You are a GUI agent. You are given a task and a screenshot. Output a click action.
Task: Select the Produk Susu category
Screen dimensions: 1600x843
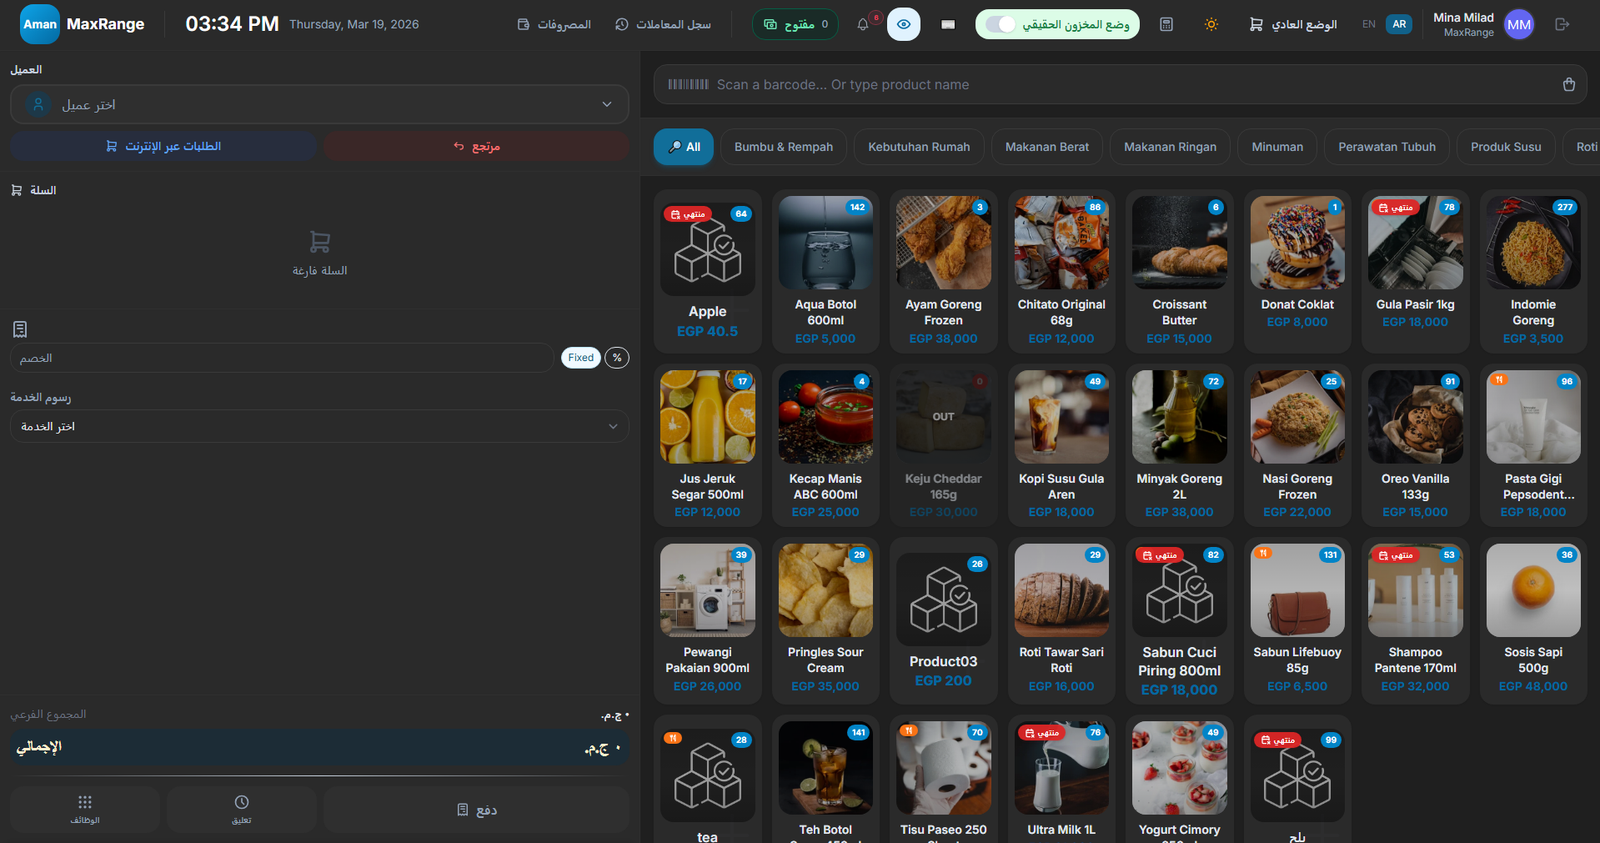pos(1506,147)
